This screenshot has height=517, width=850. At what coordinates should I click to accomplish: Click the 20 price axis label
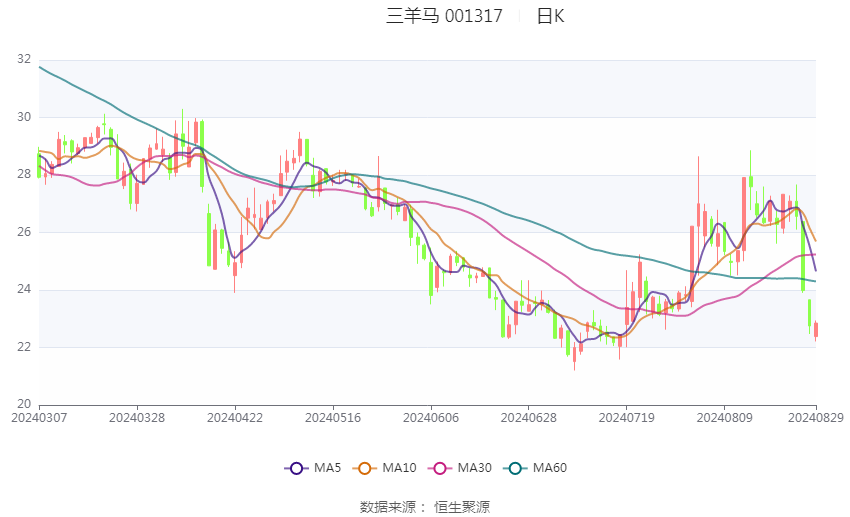click(x=24, y=404)
